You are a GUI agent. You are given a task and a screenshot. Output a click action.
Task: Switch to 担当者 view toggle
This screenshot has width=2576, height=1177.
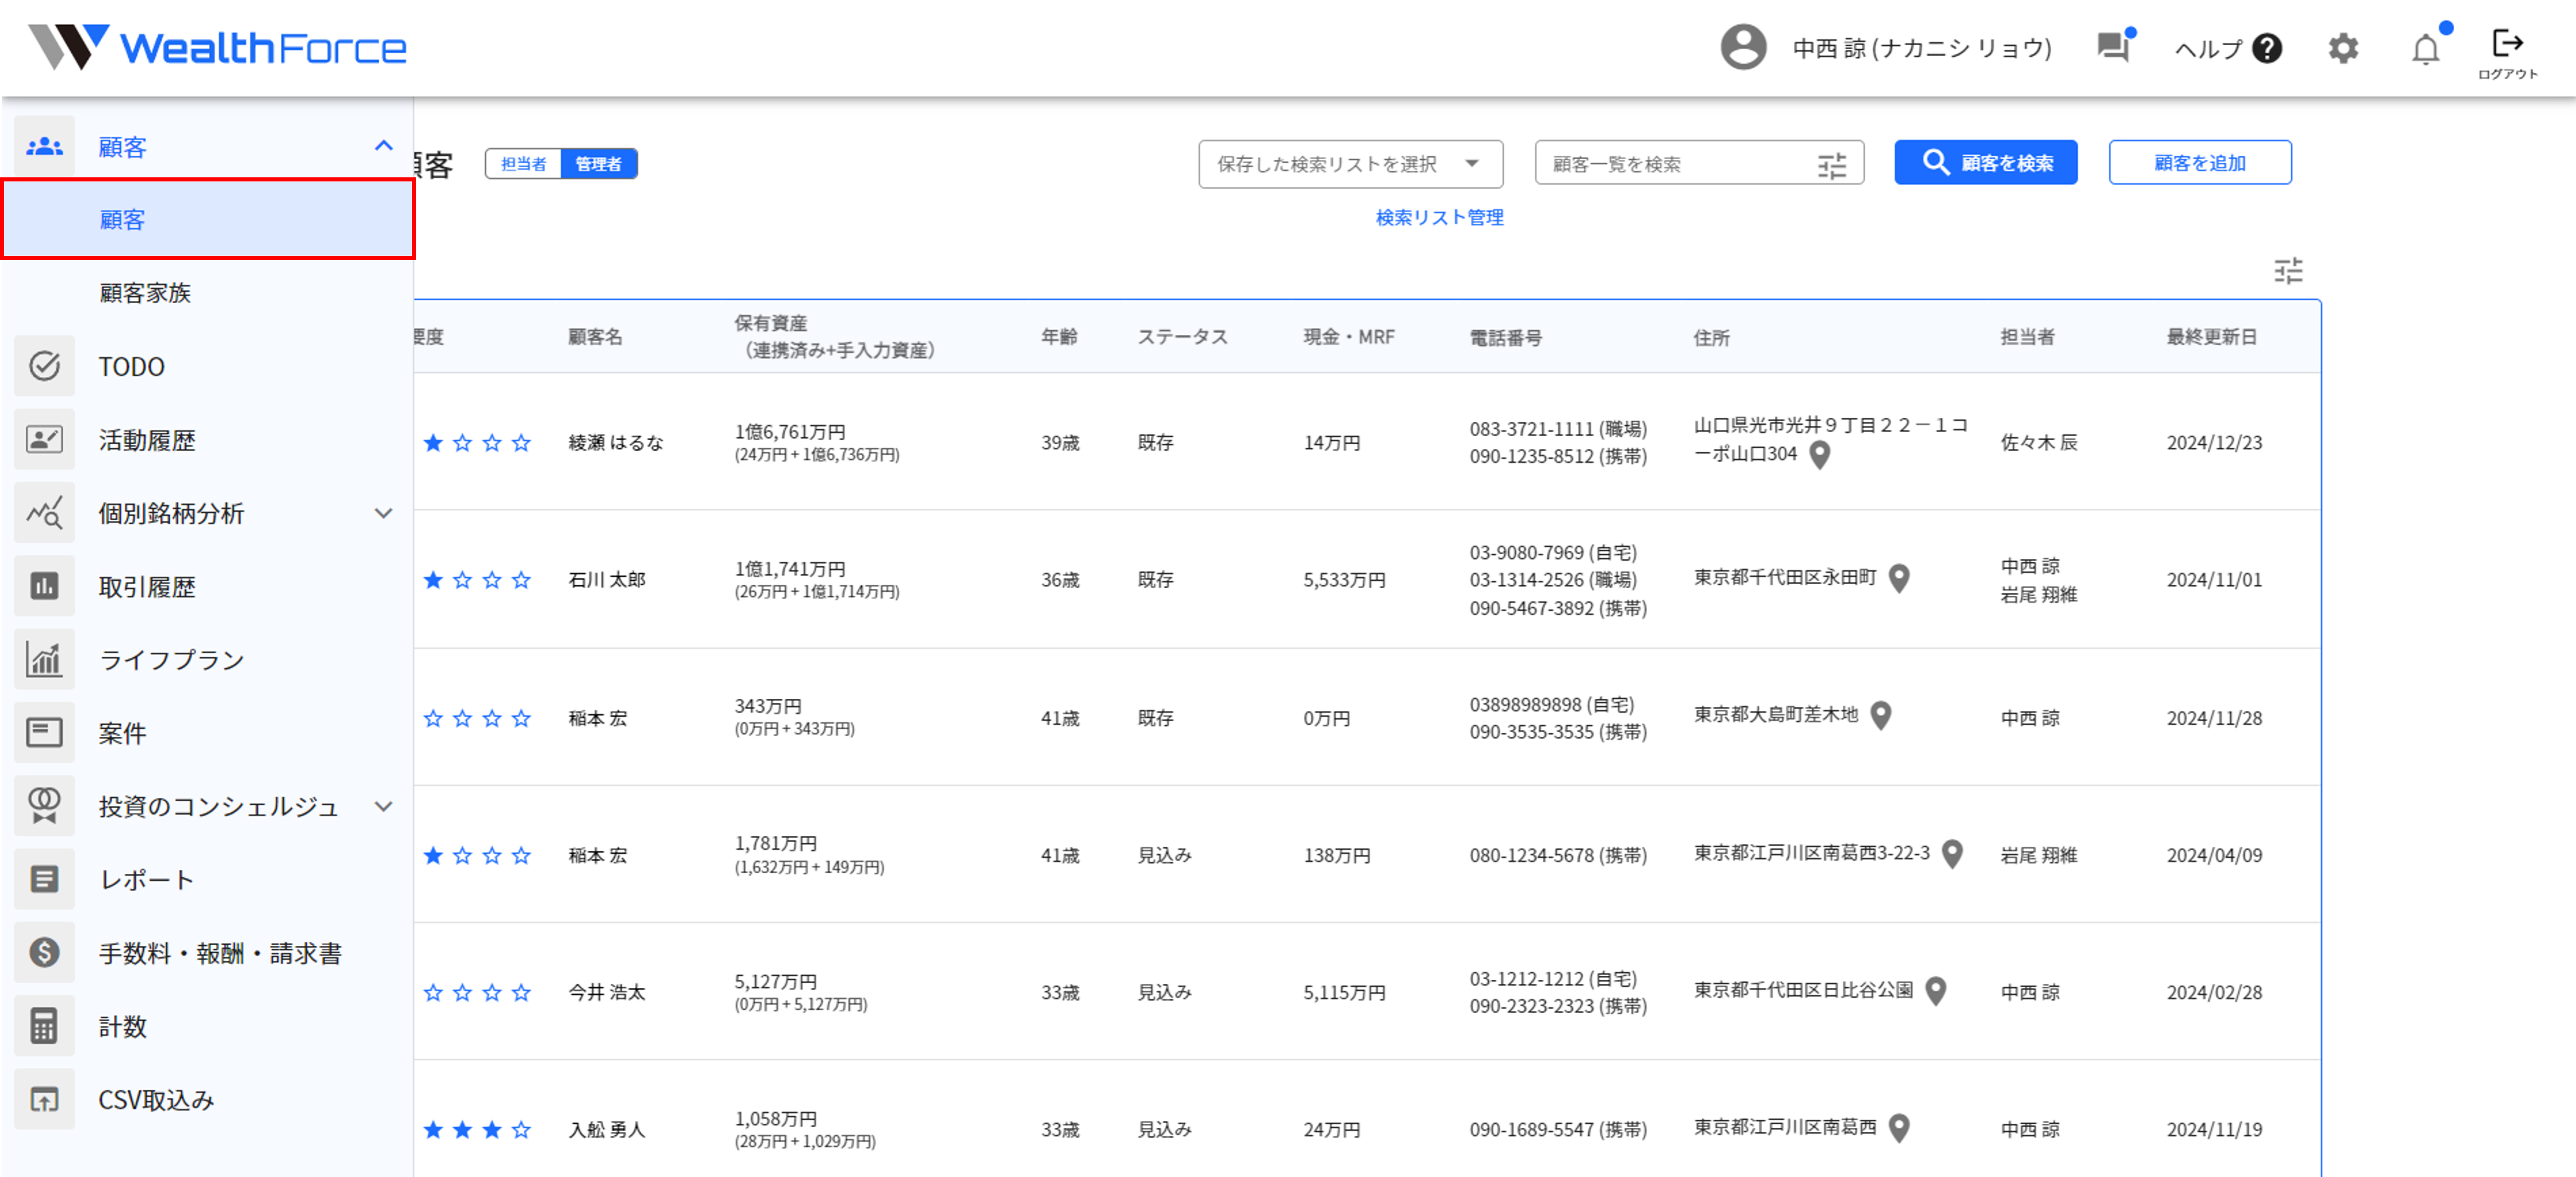click(x=523, y=164)
